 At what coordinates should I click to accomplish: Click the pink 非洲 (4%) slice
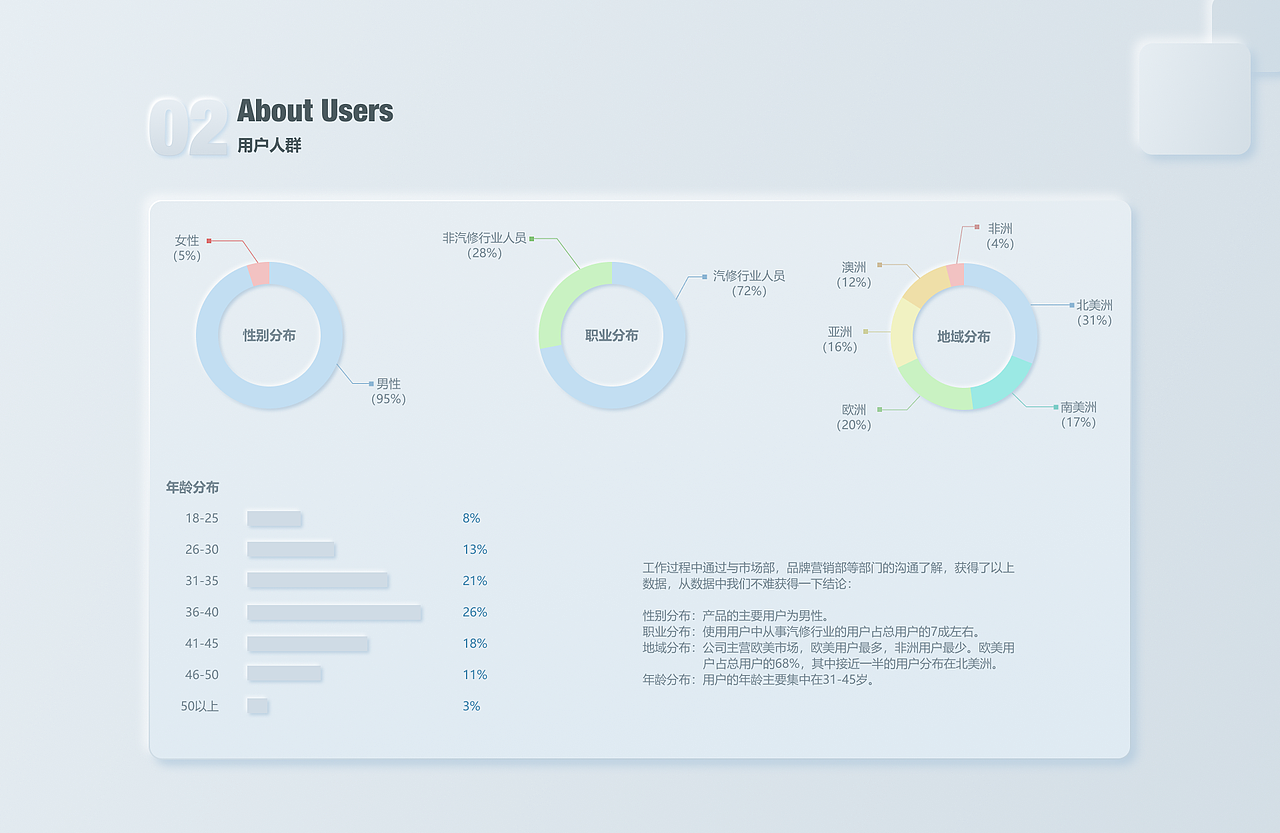[956, 272]
